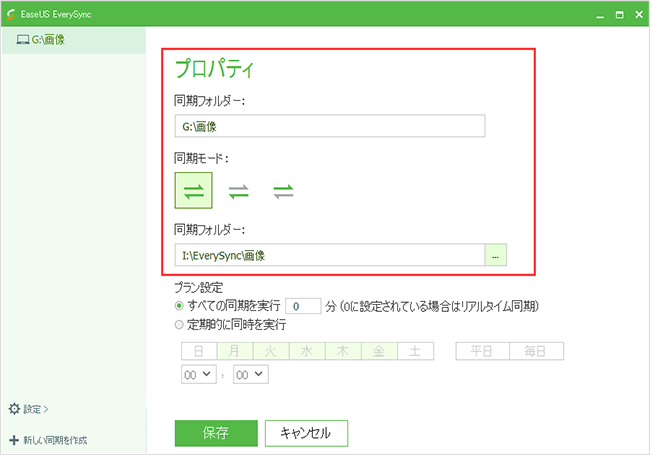Maximize the EverySync window
The image size is (650, 455).
click(619, 15)
